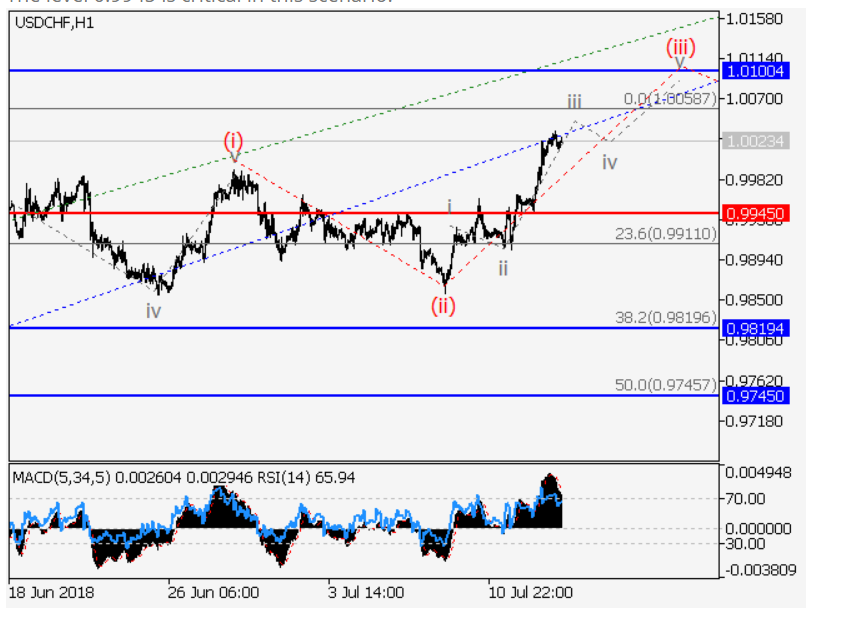This screenshot has height=627, width=856.
Task: Click the red (iii) wave label
Action: click(680, 46)
